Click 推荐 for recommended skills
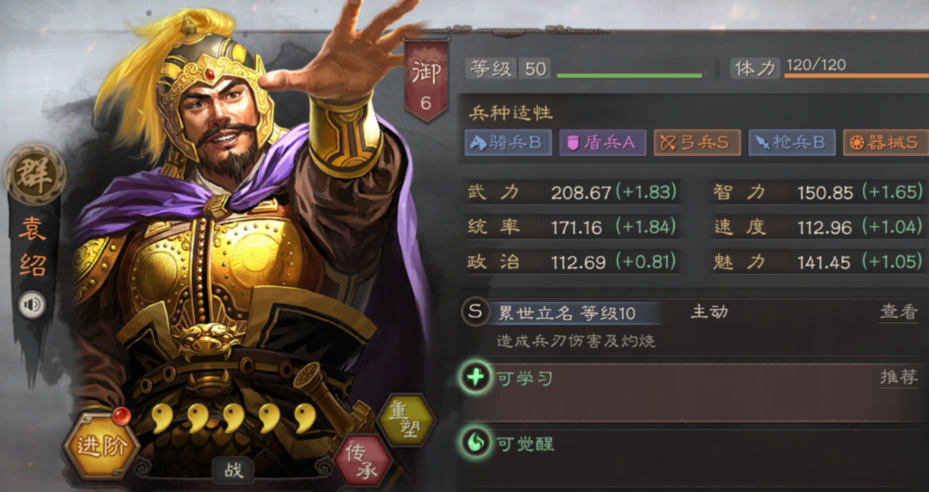The image size is (929, 492). (x=898, y=378)
